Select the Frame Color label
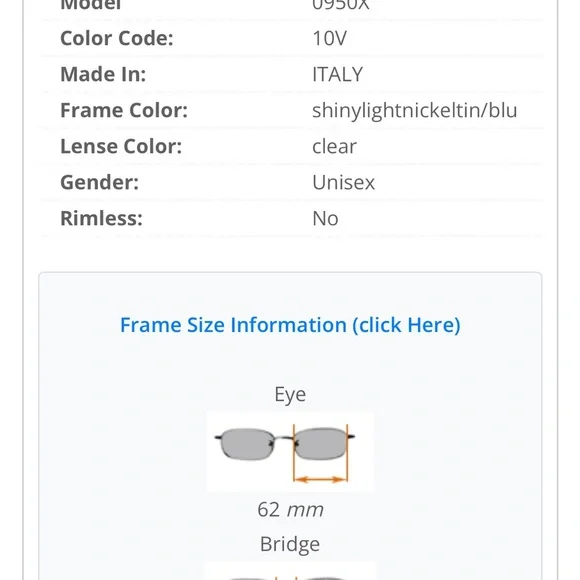Image resolution: width=580 pixels, height=580 pixels. click(x=124, y=110)
